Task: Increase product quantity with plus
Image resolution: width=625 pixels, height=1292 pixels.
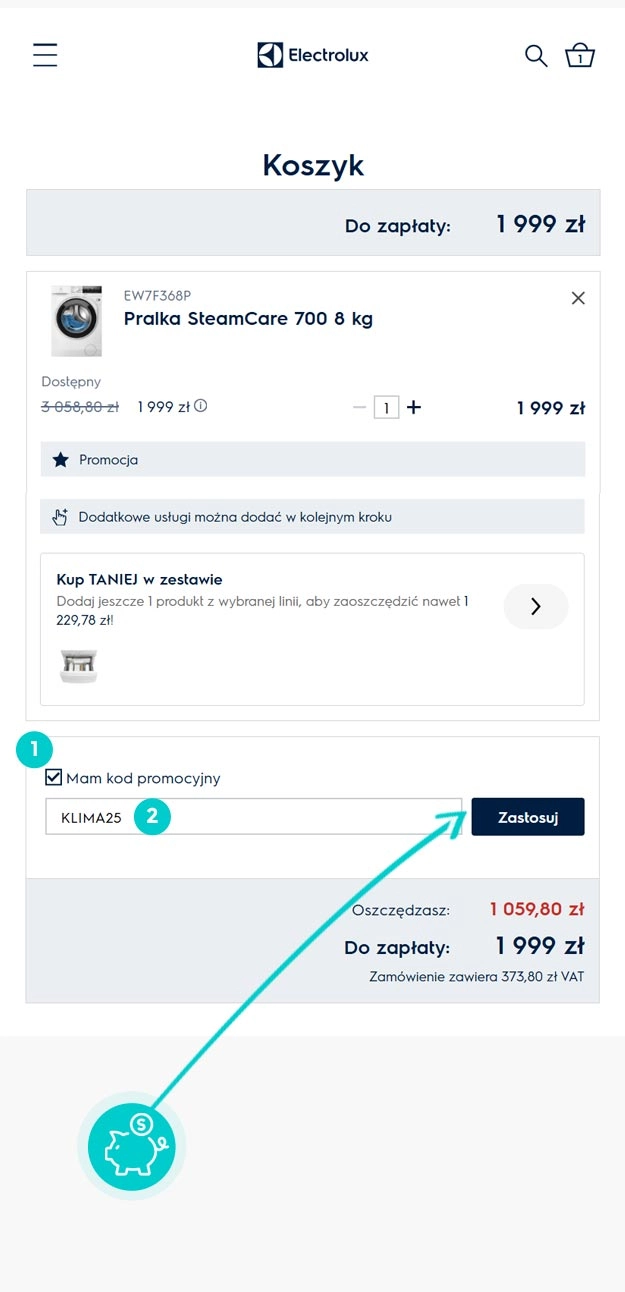Action: click(x=414, y=407)
